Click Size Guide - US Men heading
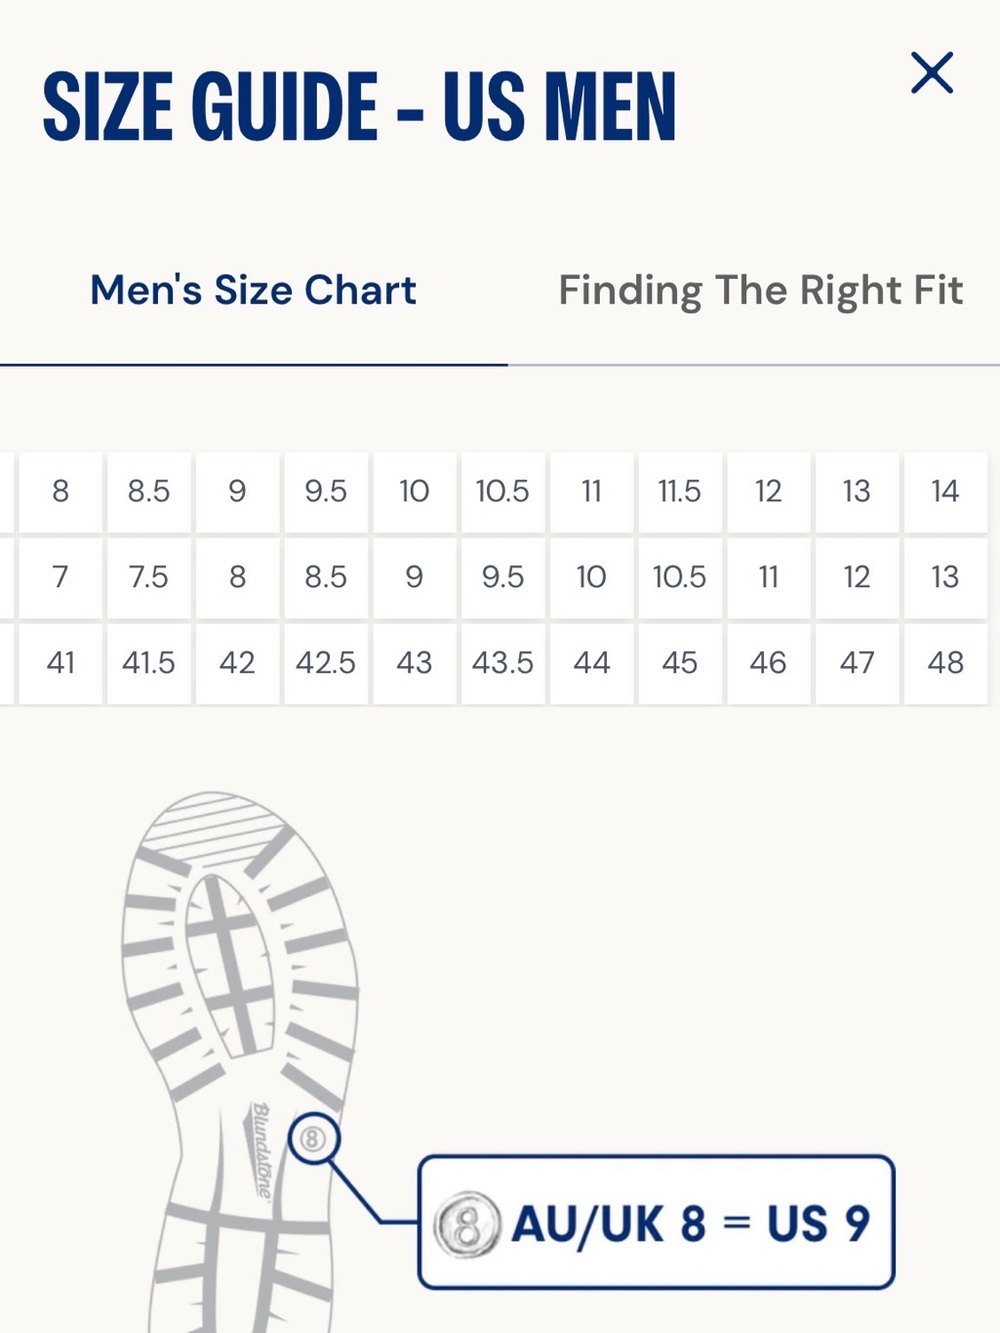The width and height of the screenshot is (1000, 1333). point(360,106)
